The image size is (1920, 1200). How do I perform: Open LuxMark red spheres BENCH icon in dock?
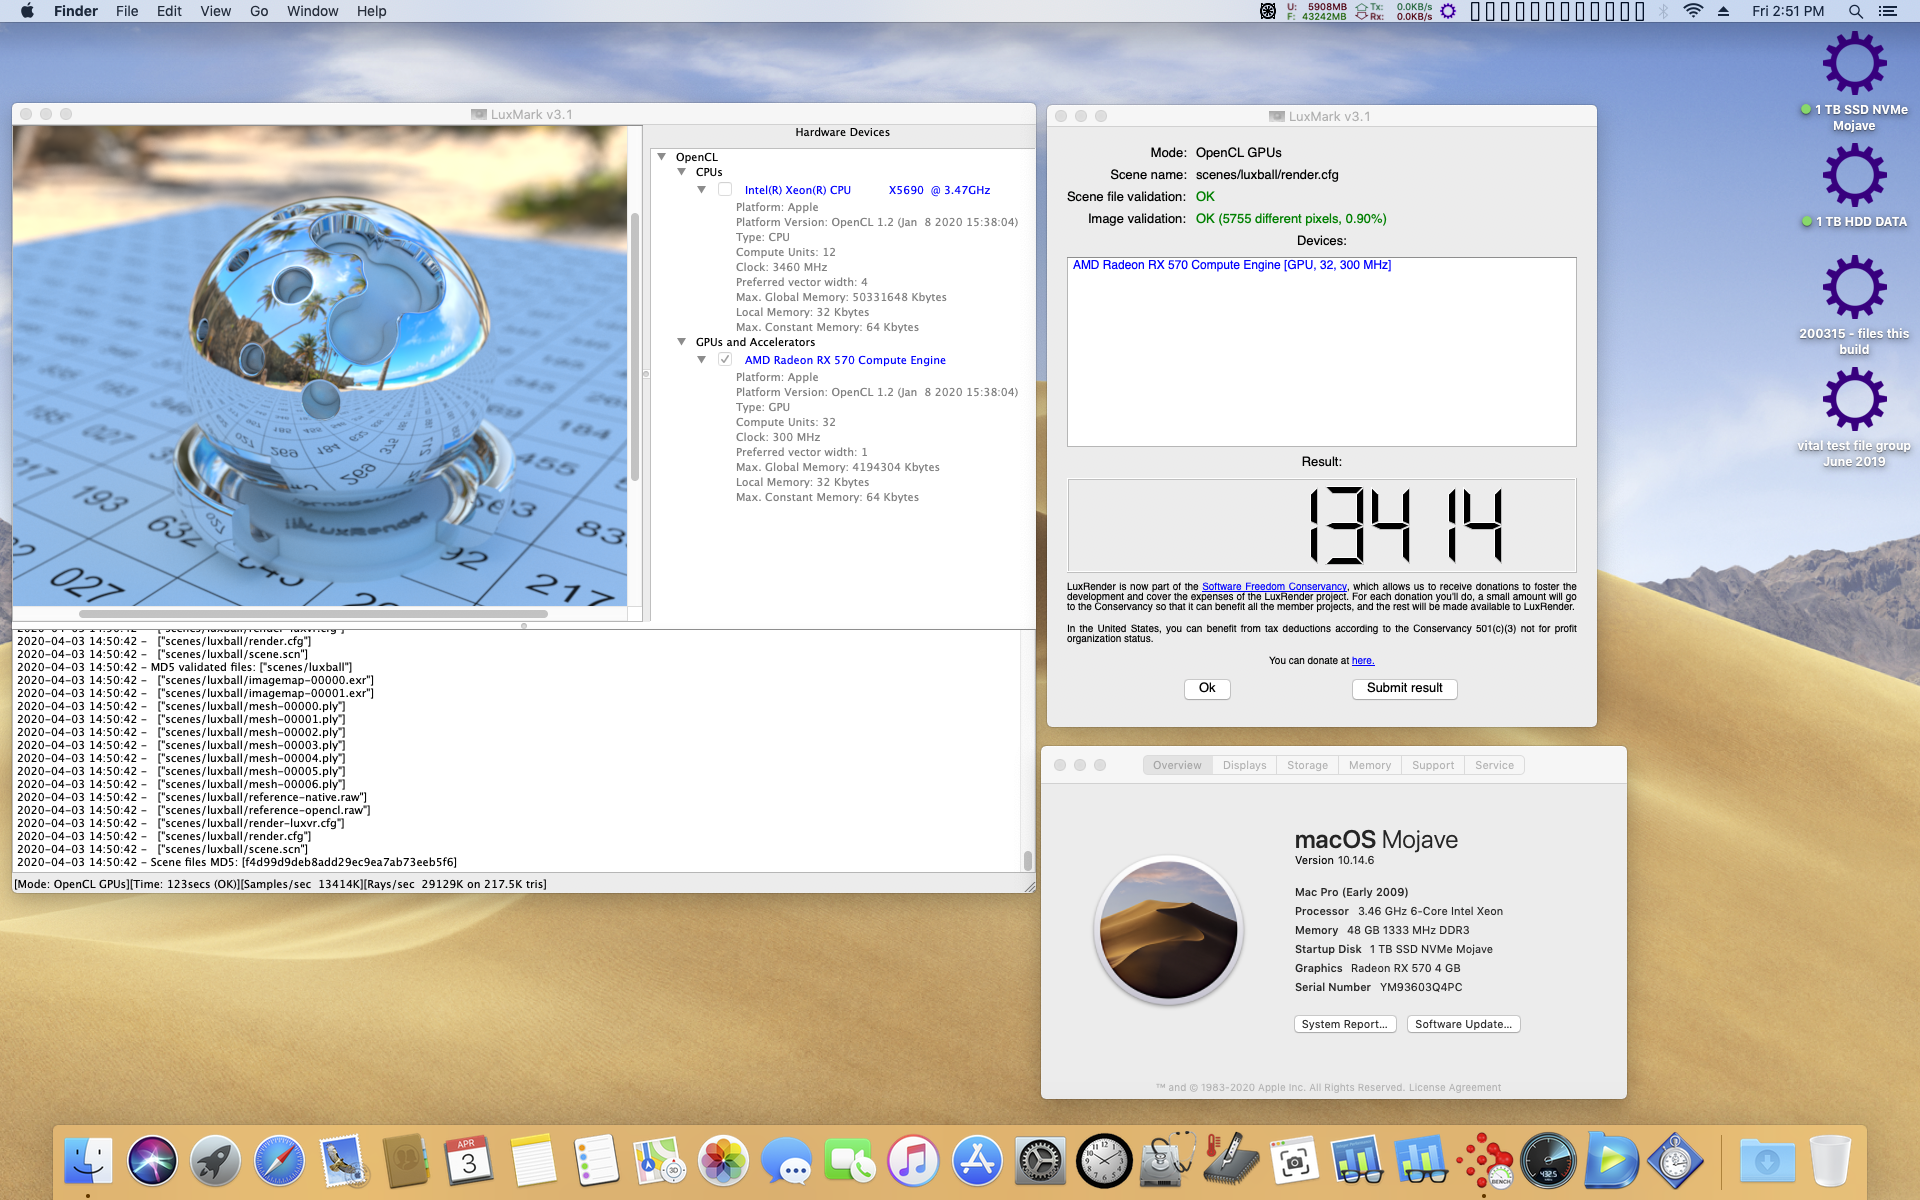coord(1485,1161)
